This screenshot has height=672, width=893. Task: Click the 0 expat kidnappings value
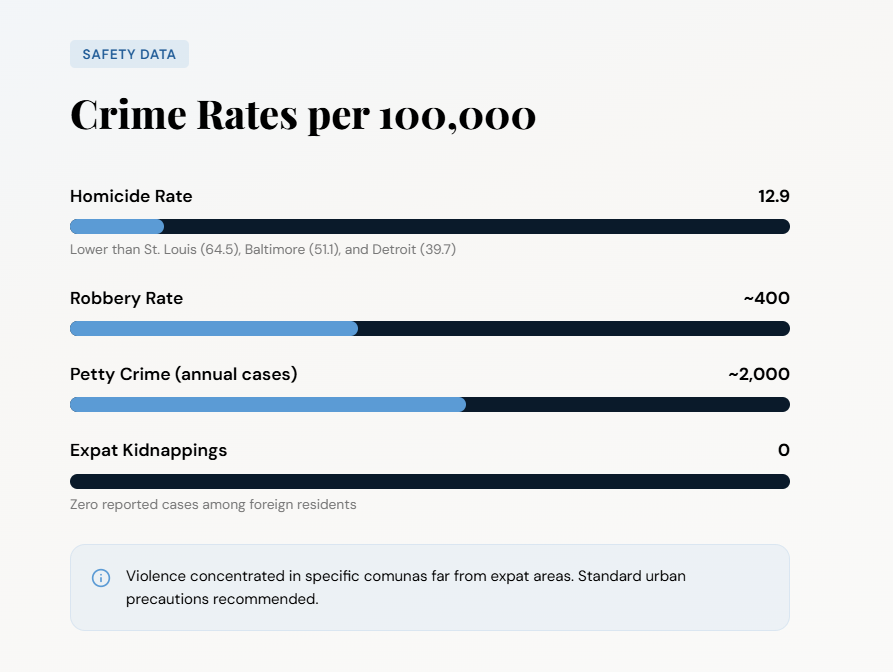783,450
